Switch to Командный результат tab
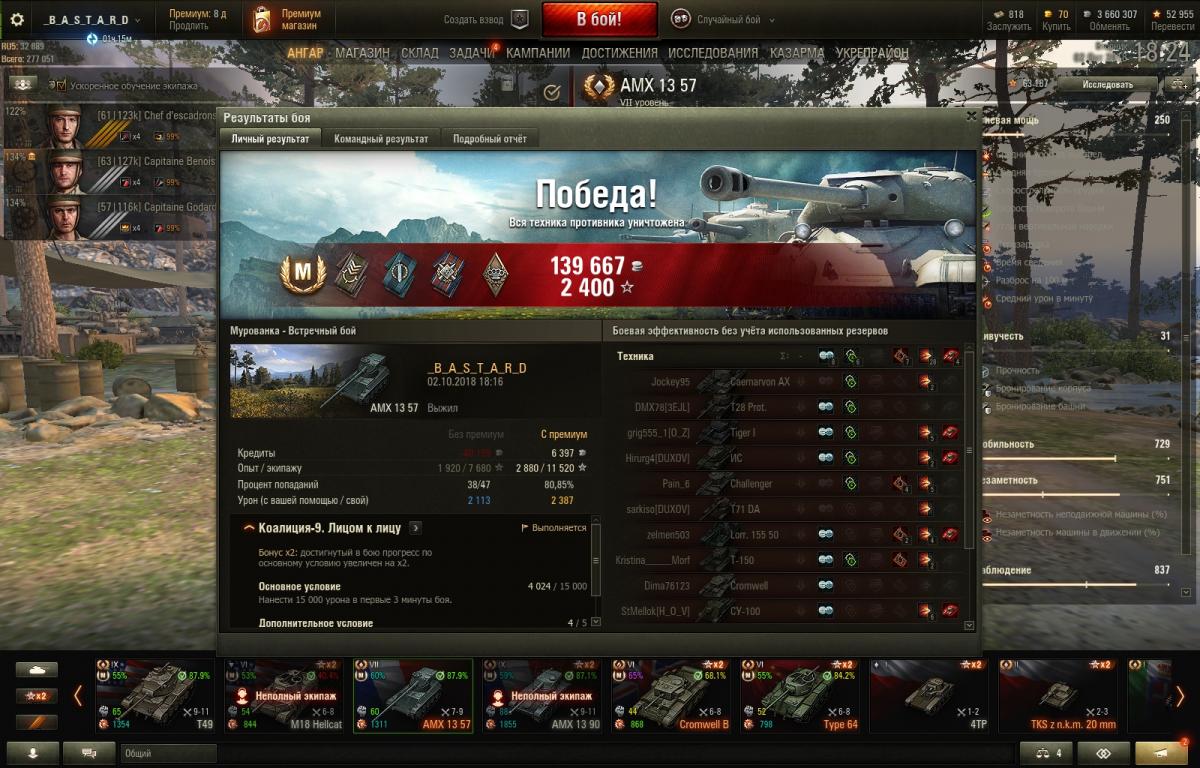Viewport: 1200px width, 768px height. pyautogui.click(x=381, y=139)
